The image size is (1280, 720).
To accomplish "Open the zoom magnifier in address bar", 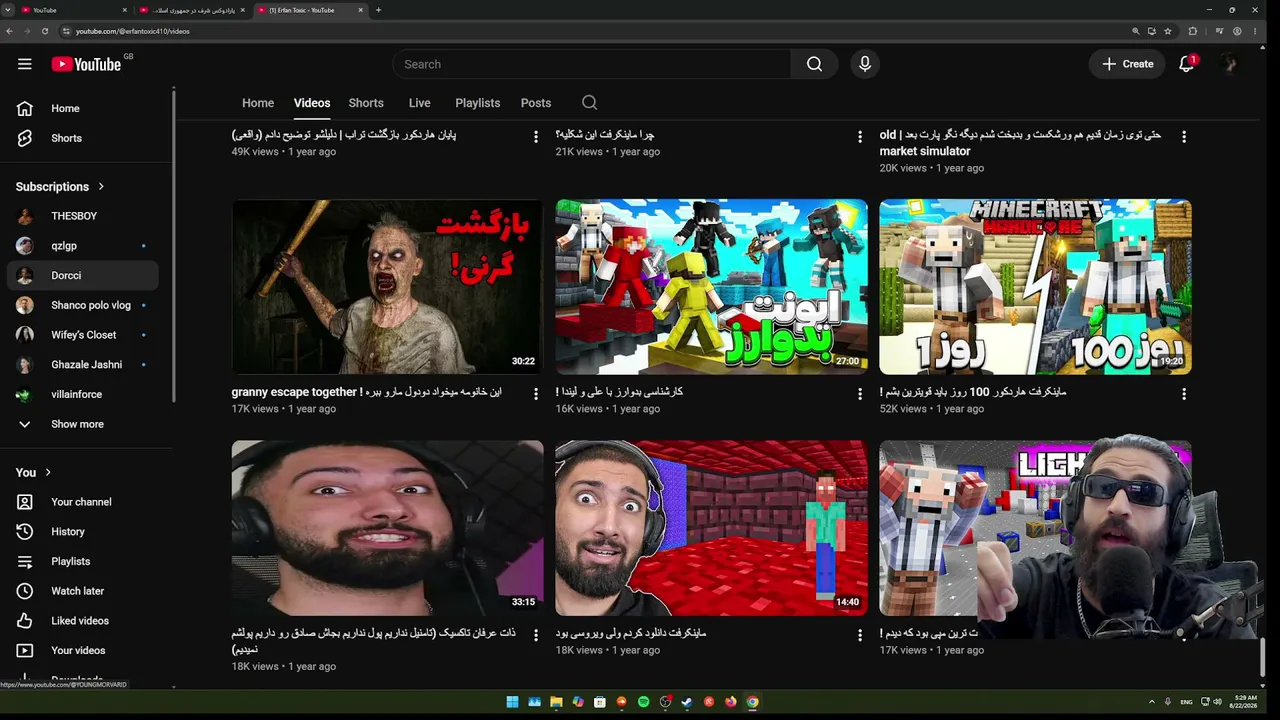I will [x=1136, y=31].
